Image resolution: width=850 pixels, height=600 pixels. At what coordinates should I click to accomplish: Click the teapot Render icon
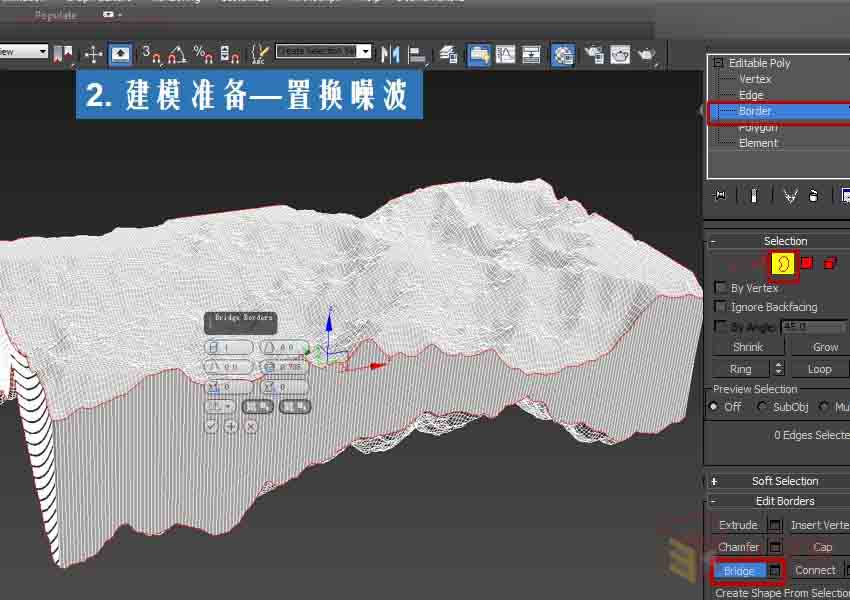click(x=647, y=53)
